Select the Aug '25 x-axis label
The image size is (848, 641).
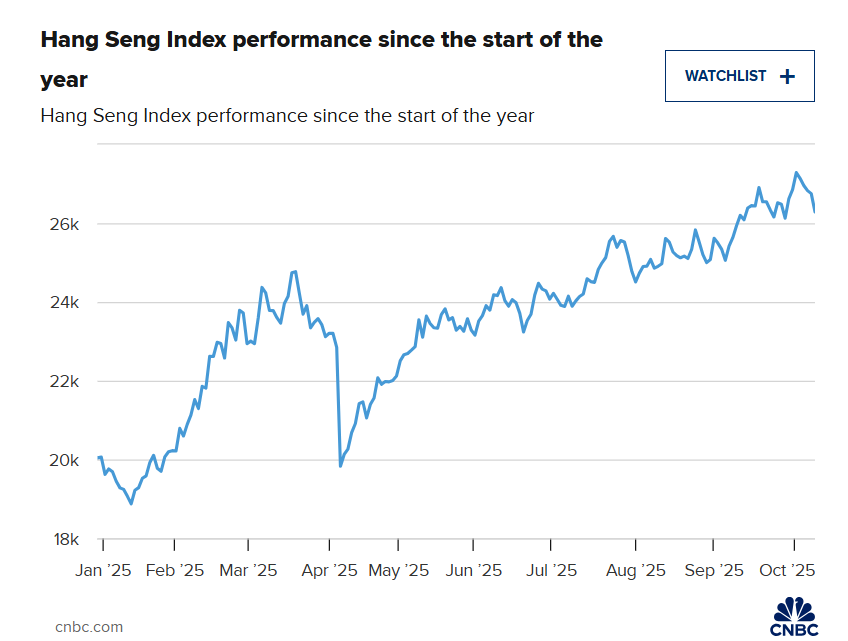click(x=636, y=570)
